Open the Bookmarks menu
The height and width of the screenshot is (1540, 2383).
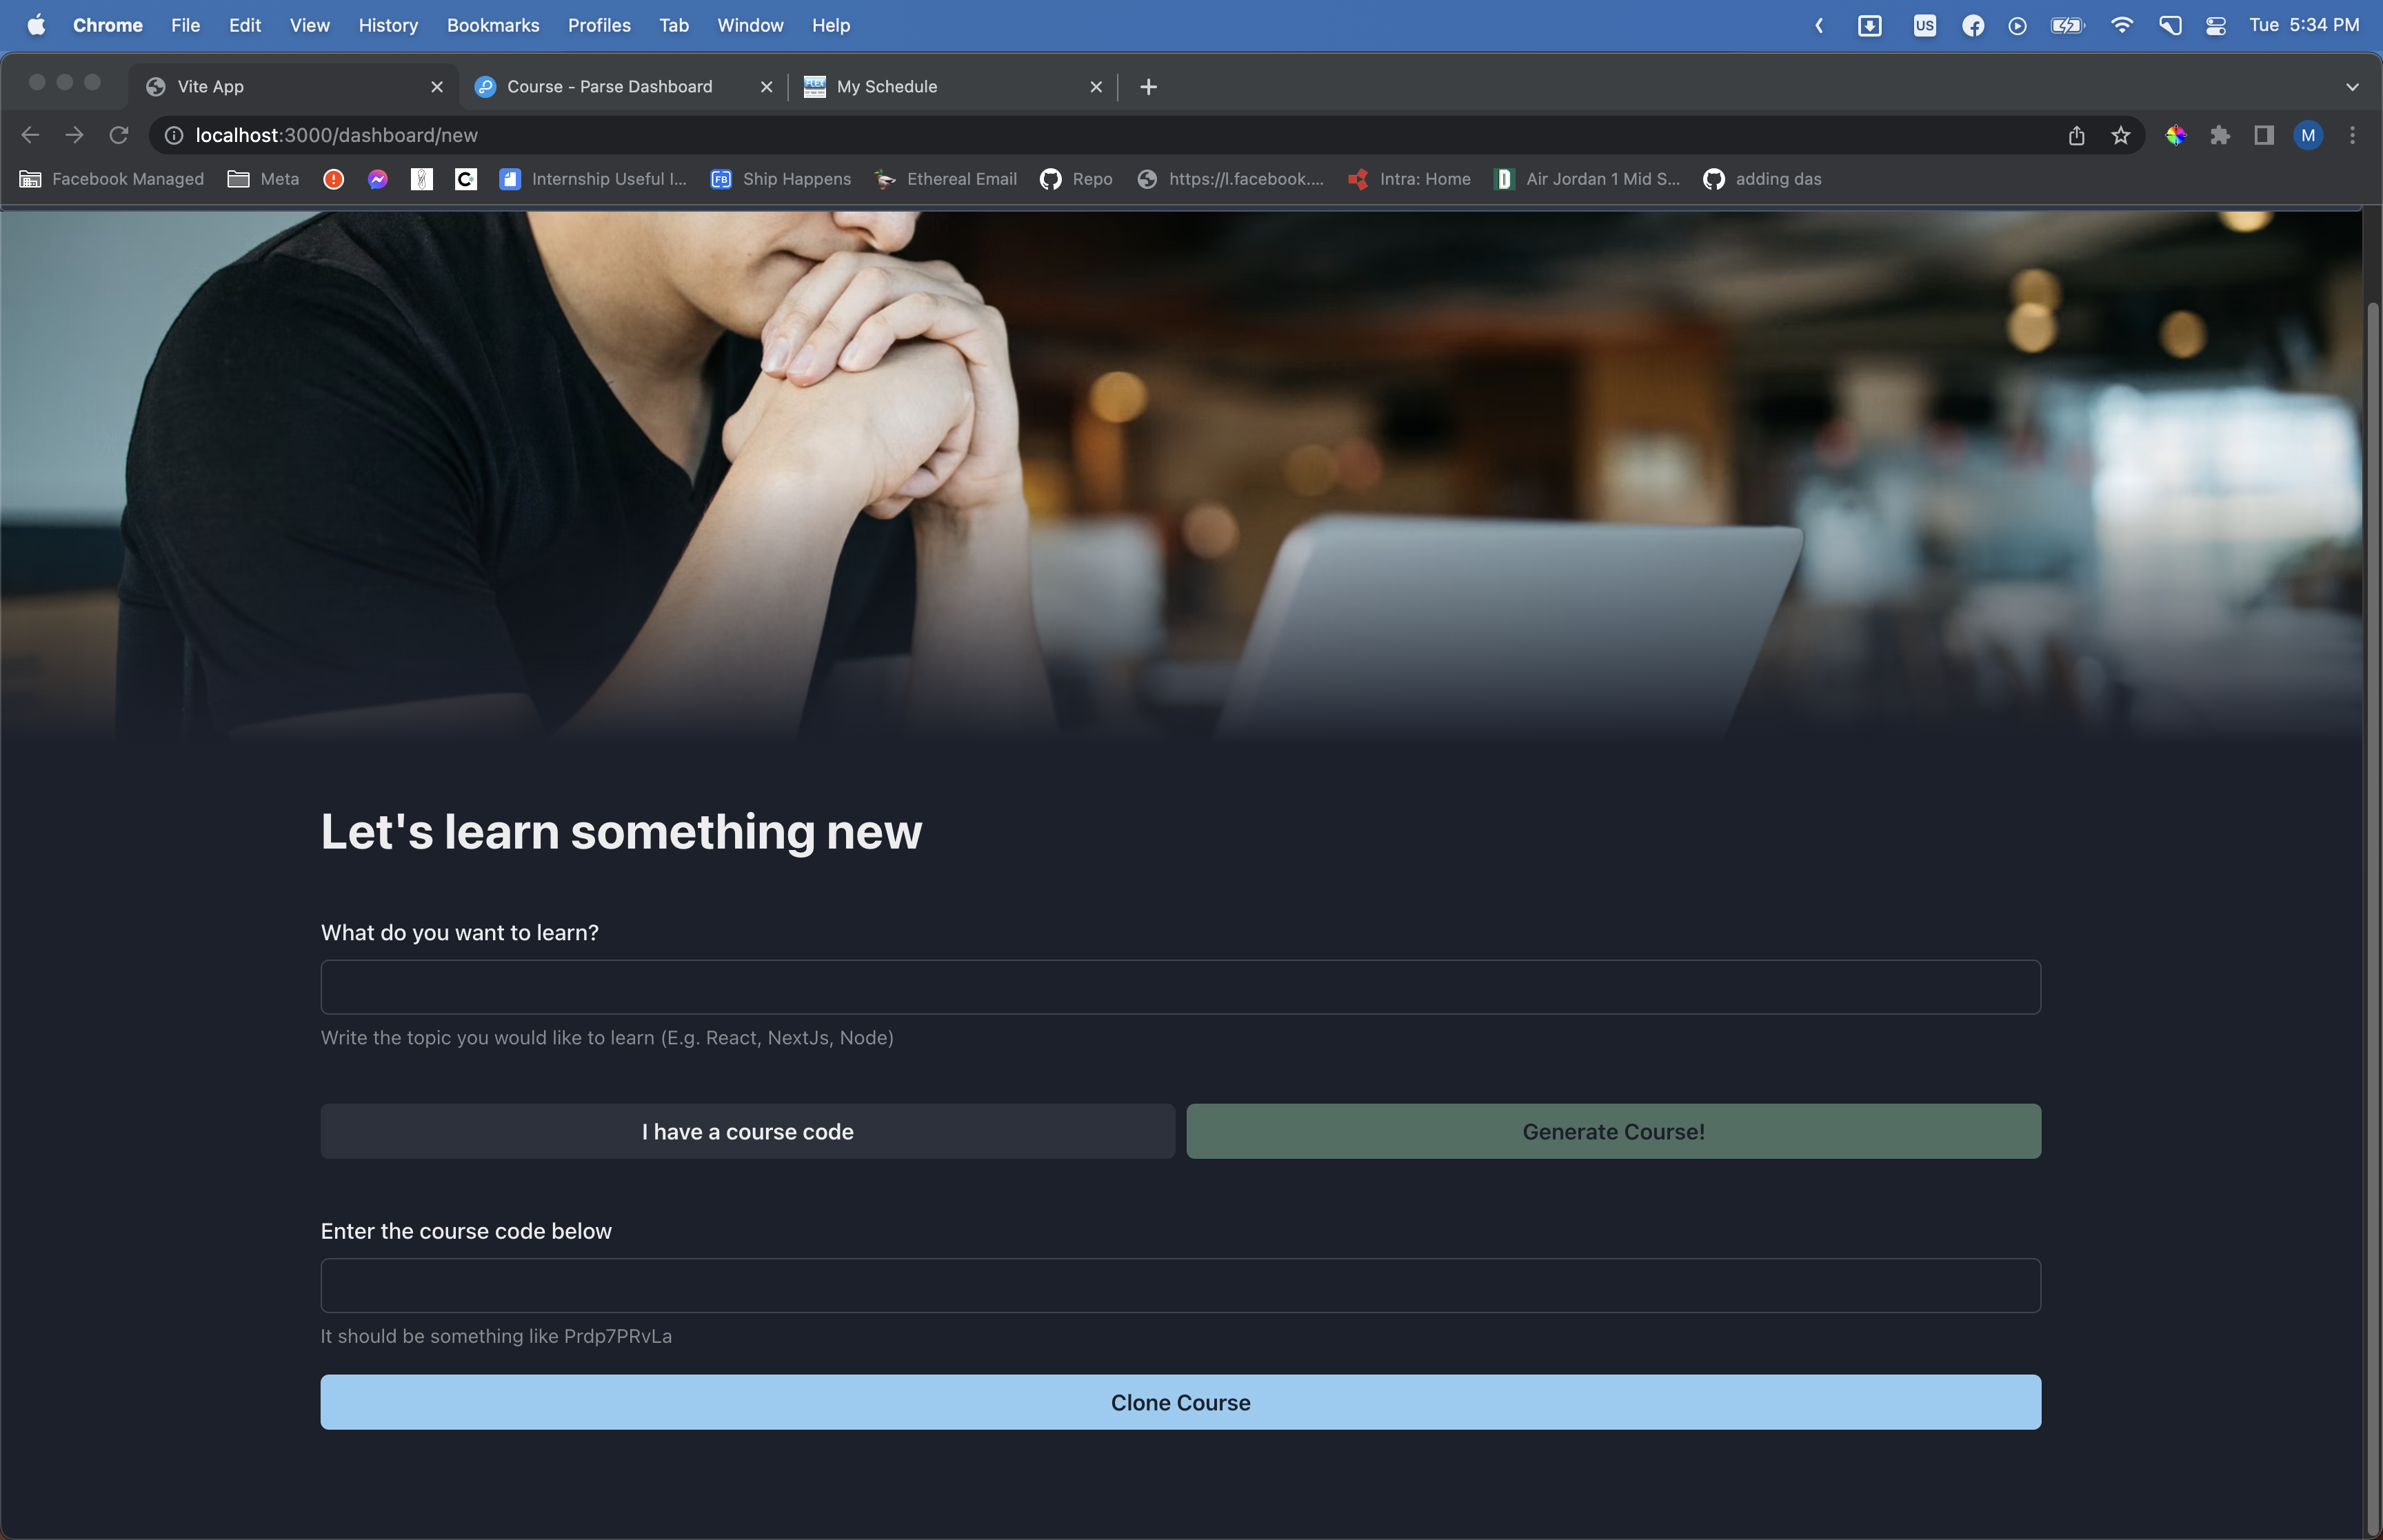492,26
